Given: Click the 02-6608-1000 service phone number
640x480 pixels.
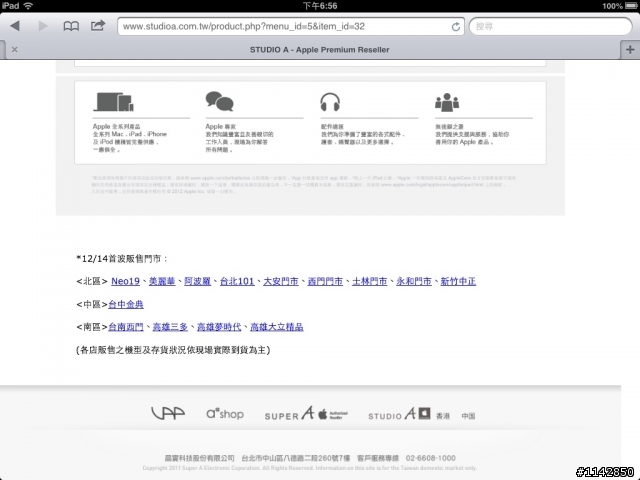Looking at the screenshot, I should 431,458.
